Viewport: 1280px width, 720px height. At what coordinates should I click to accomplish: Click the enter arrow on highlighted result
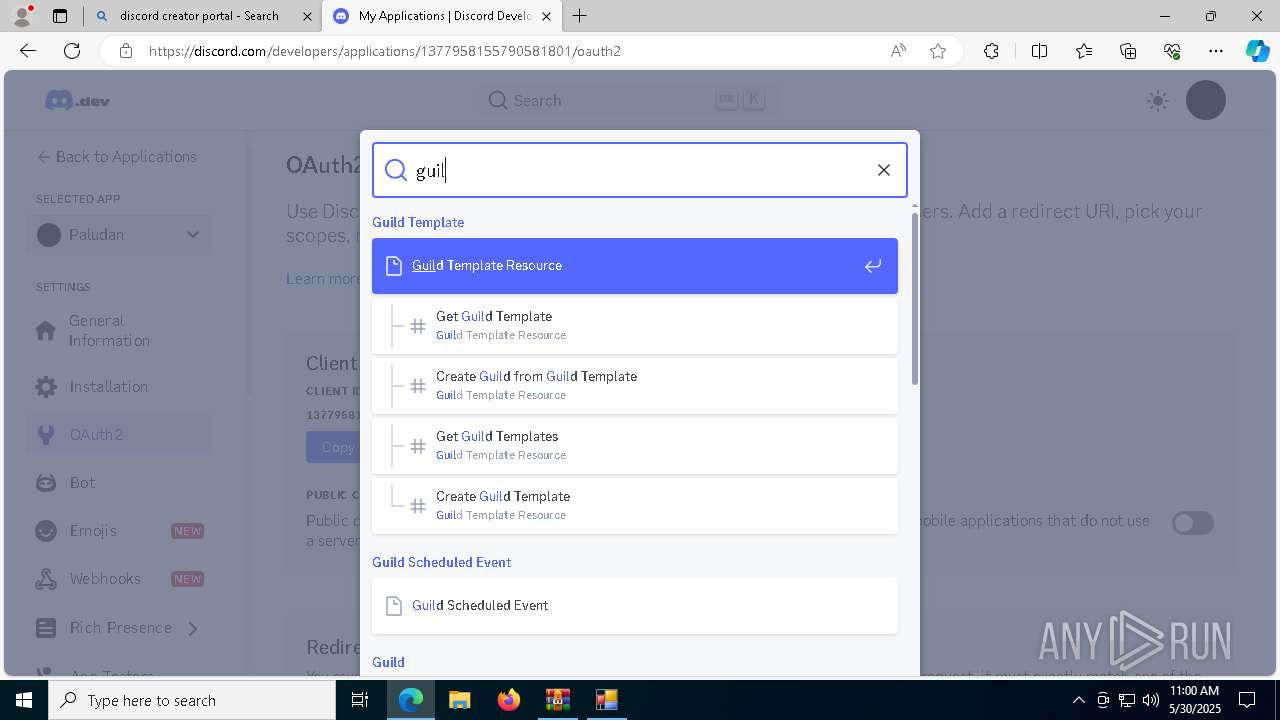873,266
